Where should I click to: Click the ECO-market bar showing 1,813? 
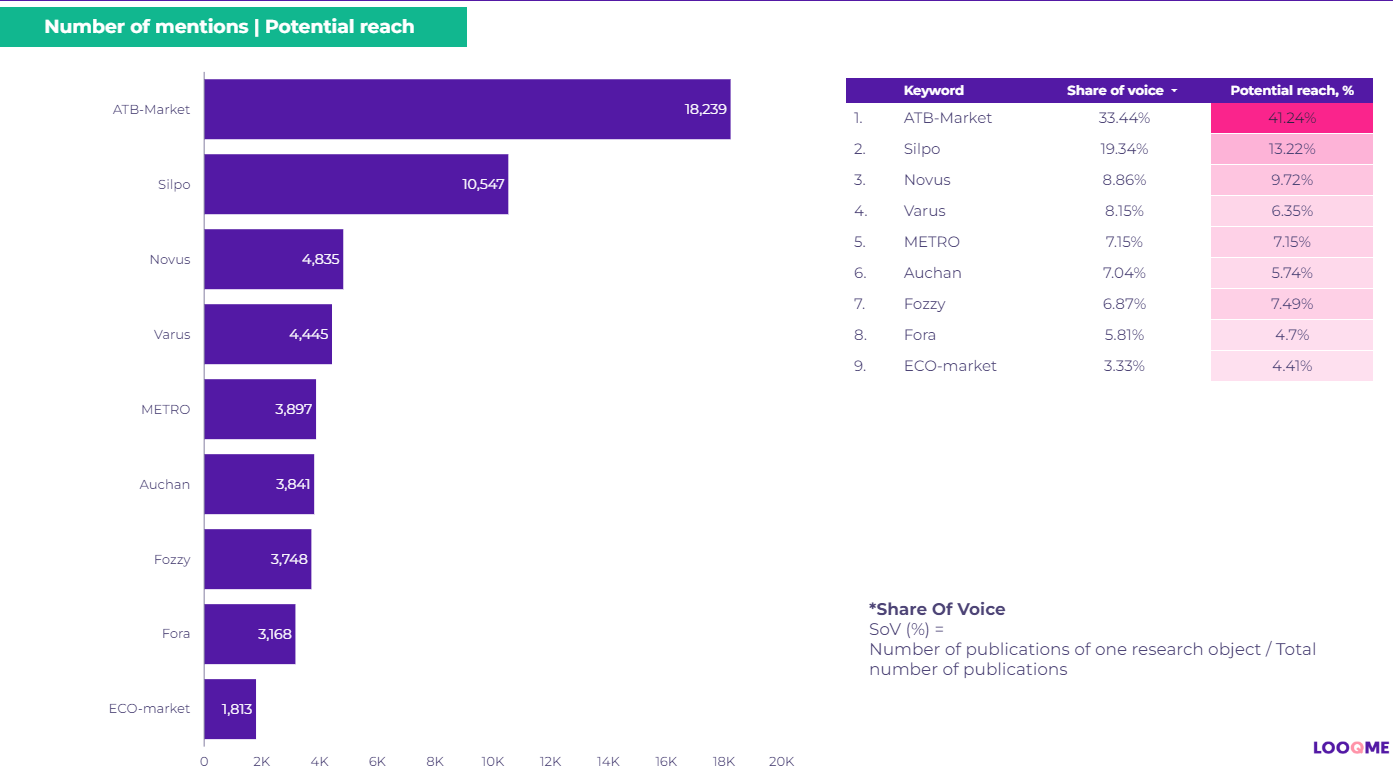tap(230, 709)
